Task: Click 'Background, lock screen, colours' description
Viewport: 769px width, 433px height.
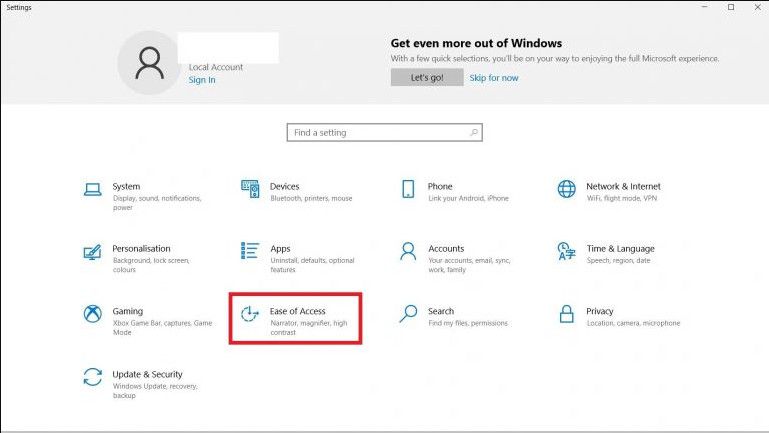Action: tap(151, 265)
